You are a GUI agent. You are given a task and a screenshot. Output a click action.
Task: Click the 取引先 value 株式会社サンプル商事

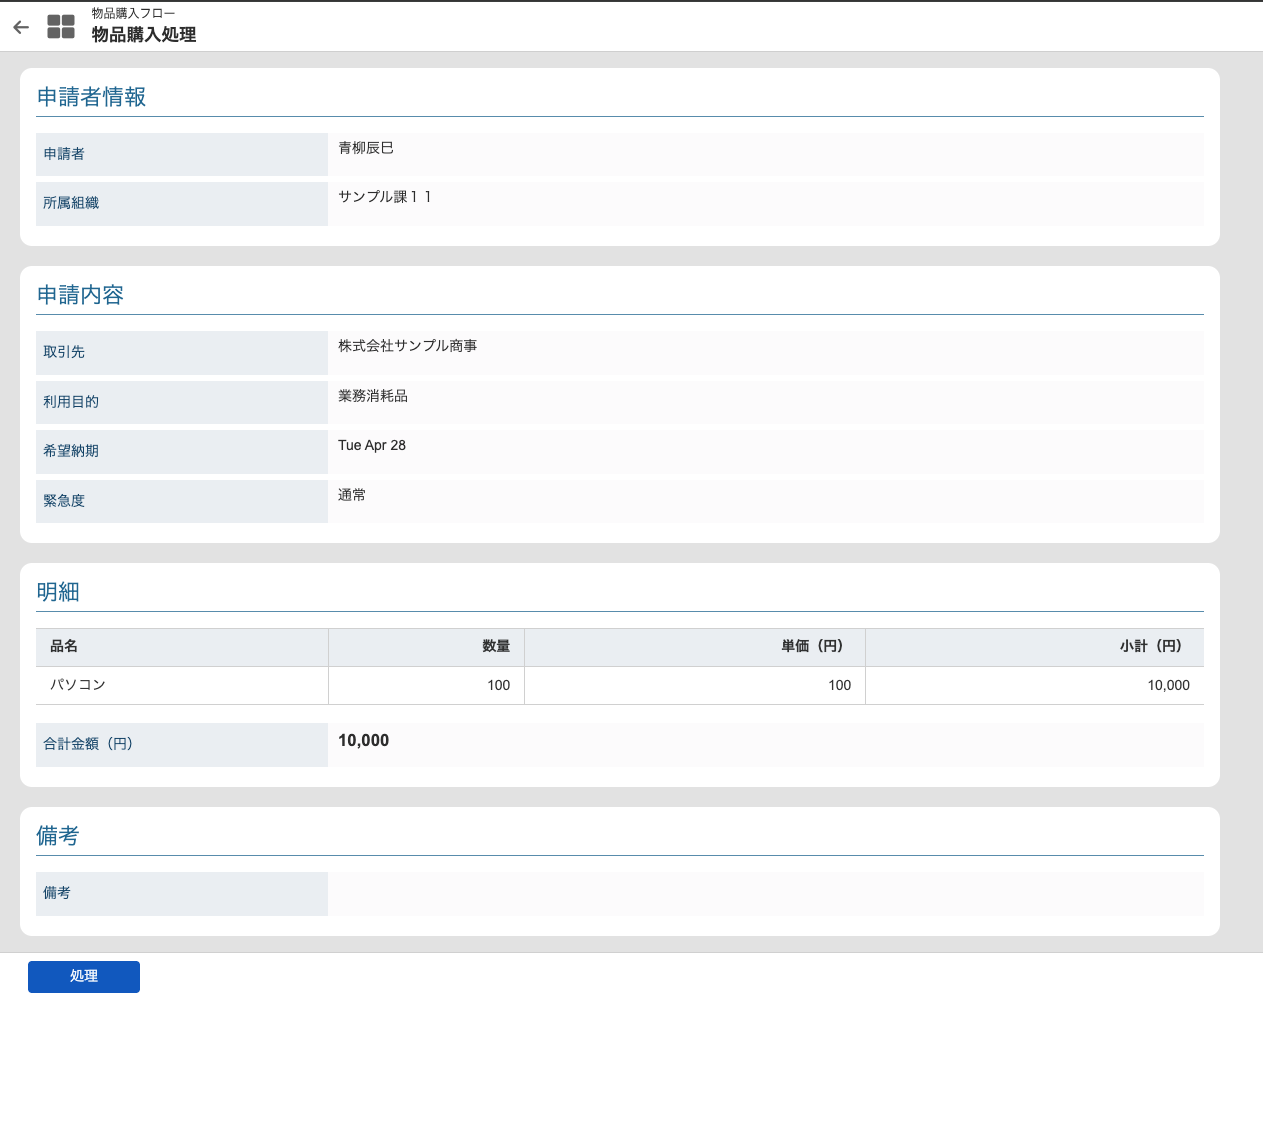coord(408,346)
